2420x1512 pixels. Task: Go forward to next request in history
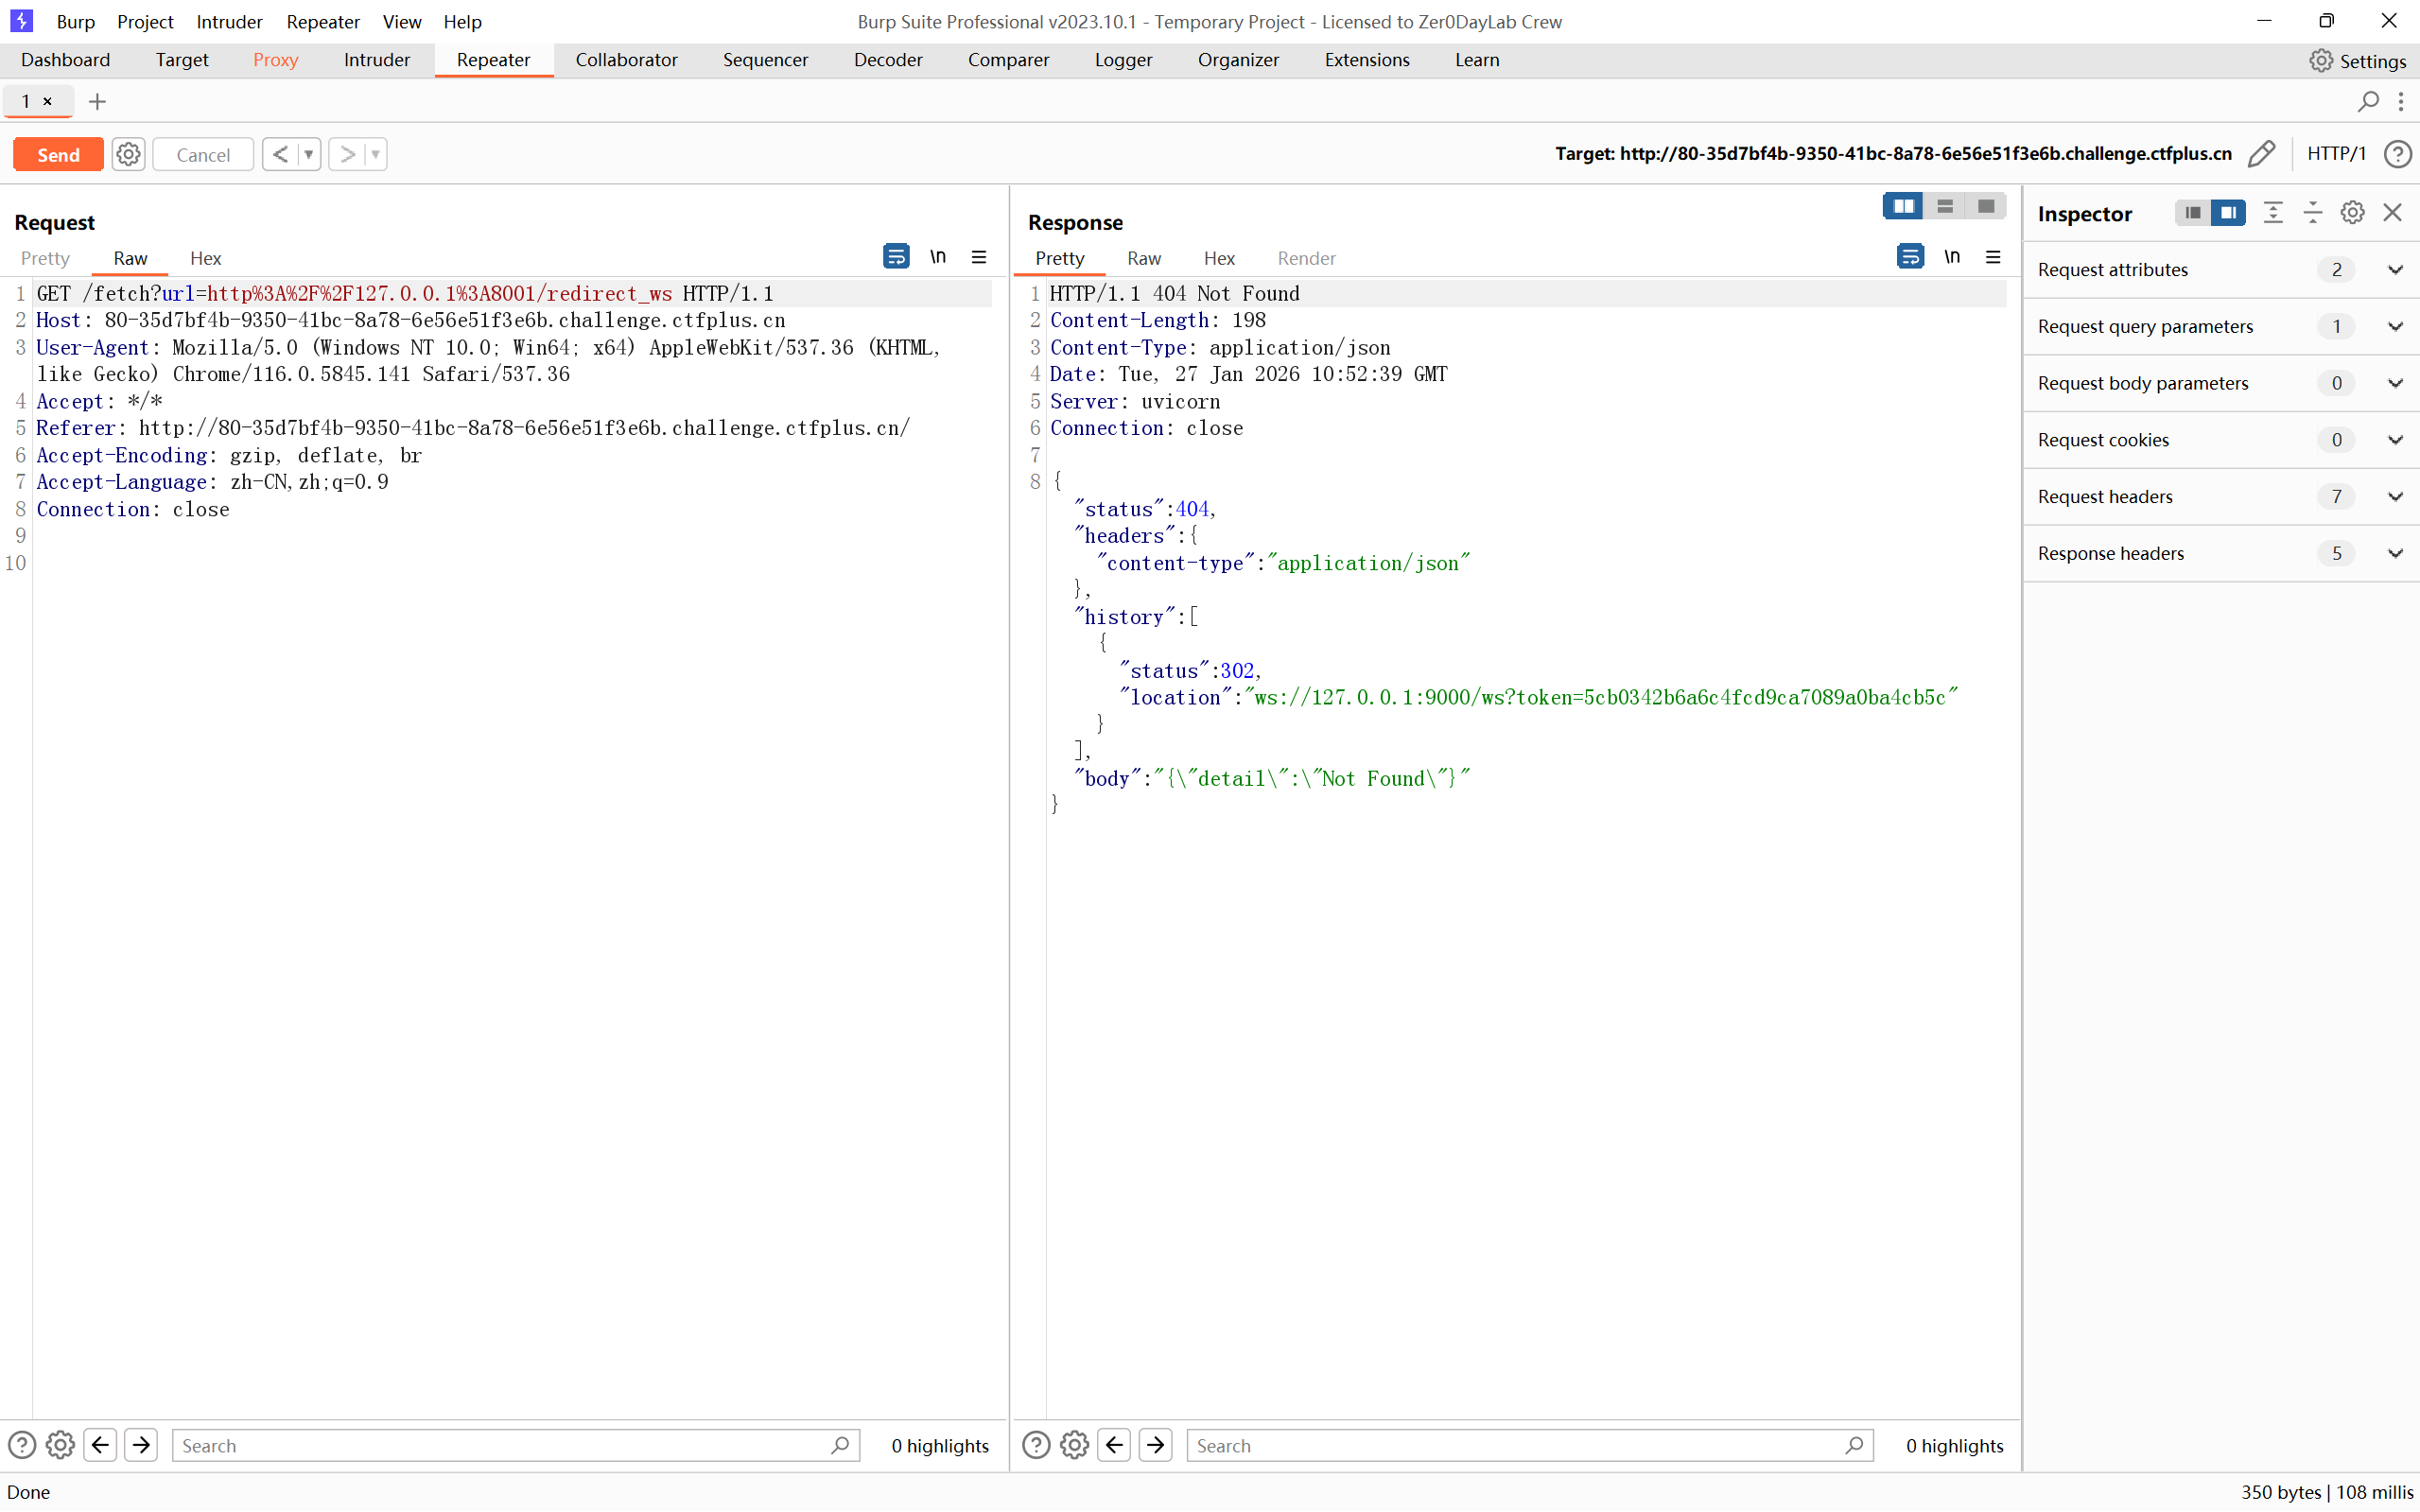pyautogui.click(x=347, y=154)
